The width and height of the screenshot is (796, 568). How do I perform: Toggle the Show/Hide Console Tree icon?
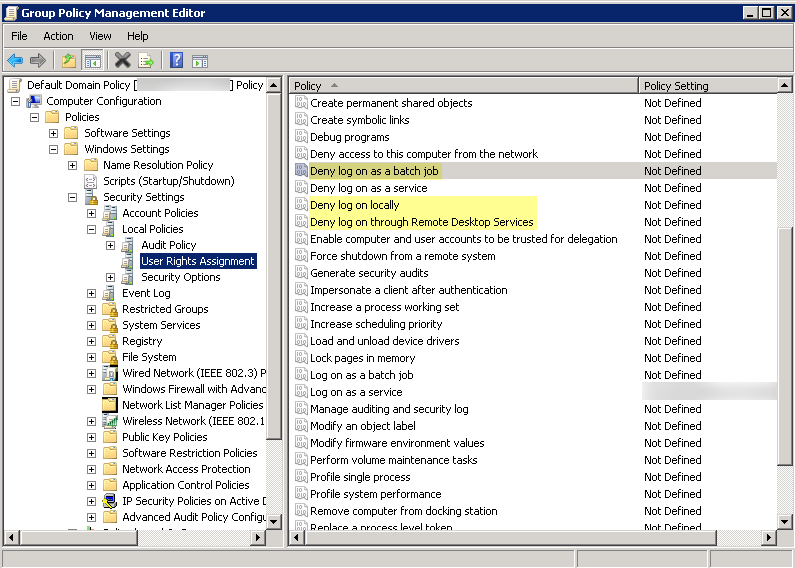pyautogui.click(x=93, y=61)
